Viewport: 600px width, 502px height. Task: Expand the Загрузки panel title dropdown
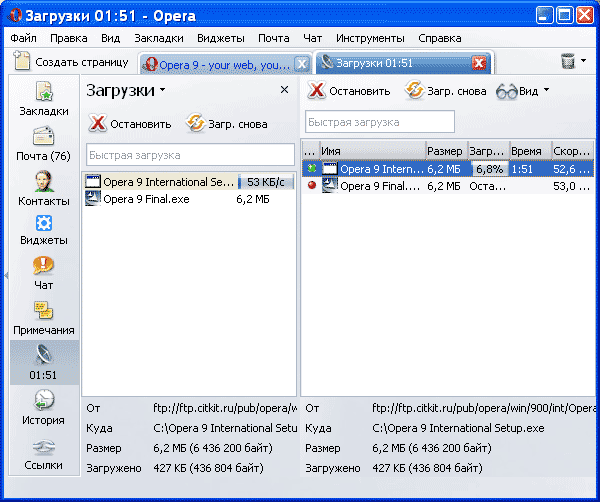163,90
